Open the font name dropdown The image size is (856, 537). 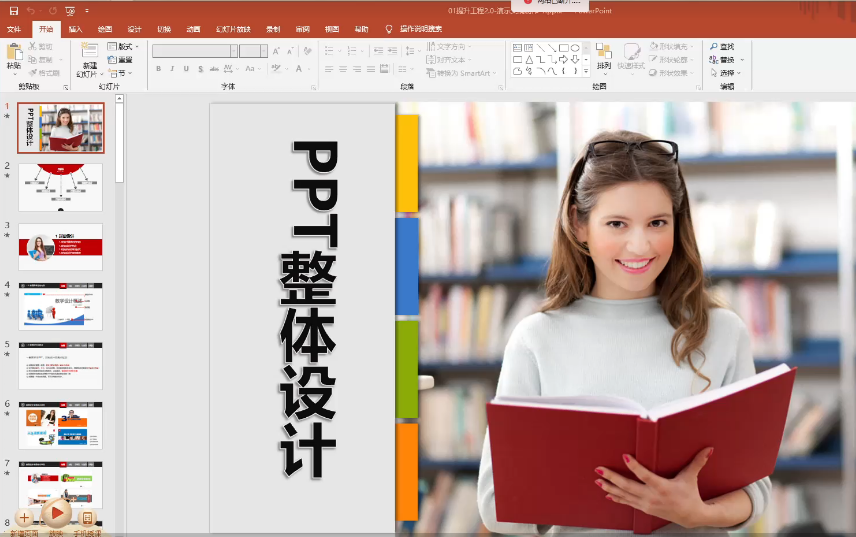[x=234, y=51]
